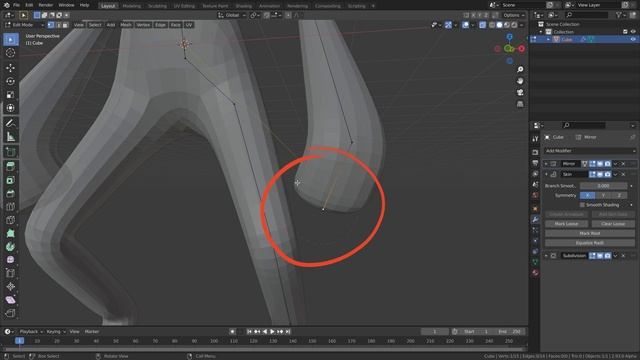
Task: Collapse the Skin modifier panel
Action: coord(546,174)
